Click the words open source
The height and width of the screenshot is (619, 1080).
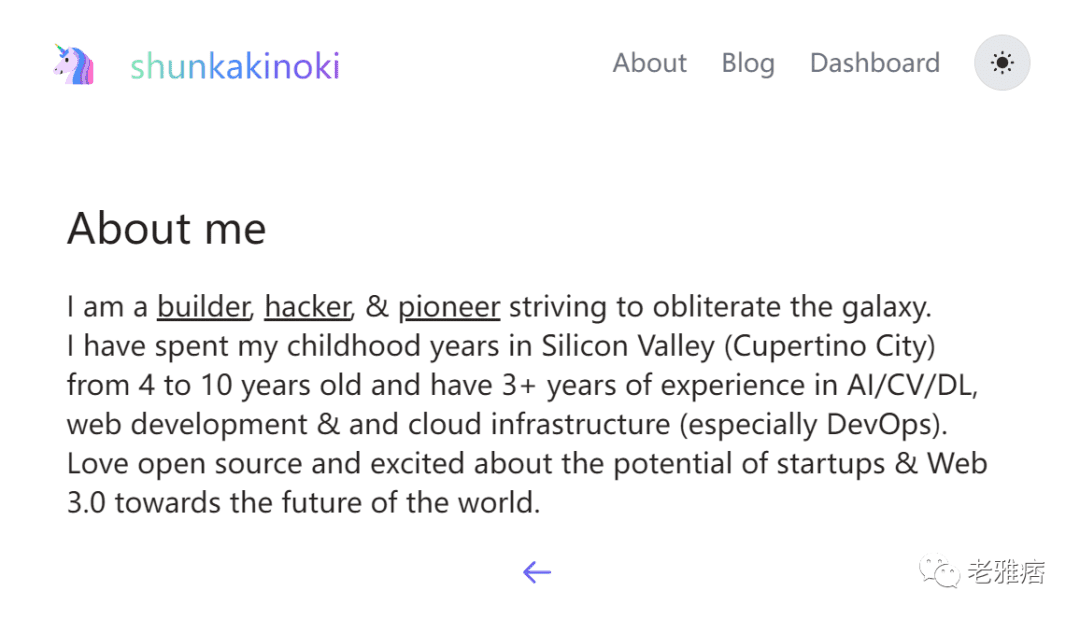pos(220,464)
